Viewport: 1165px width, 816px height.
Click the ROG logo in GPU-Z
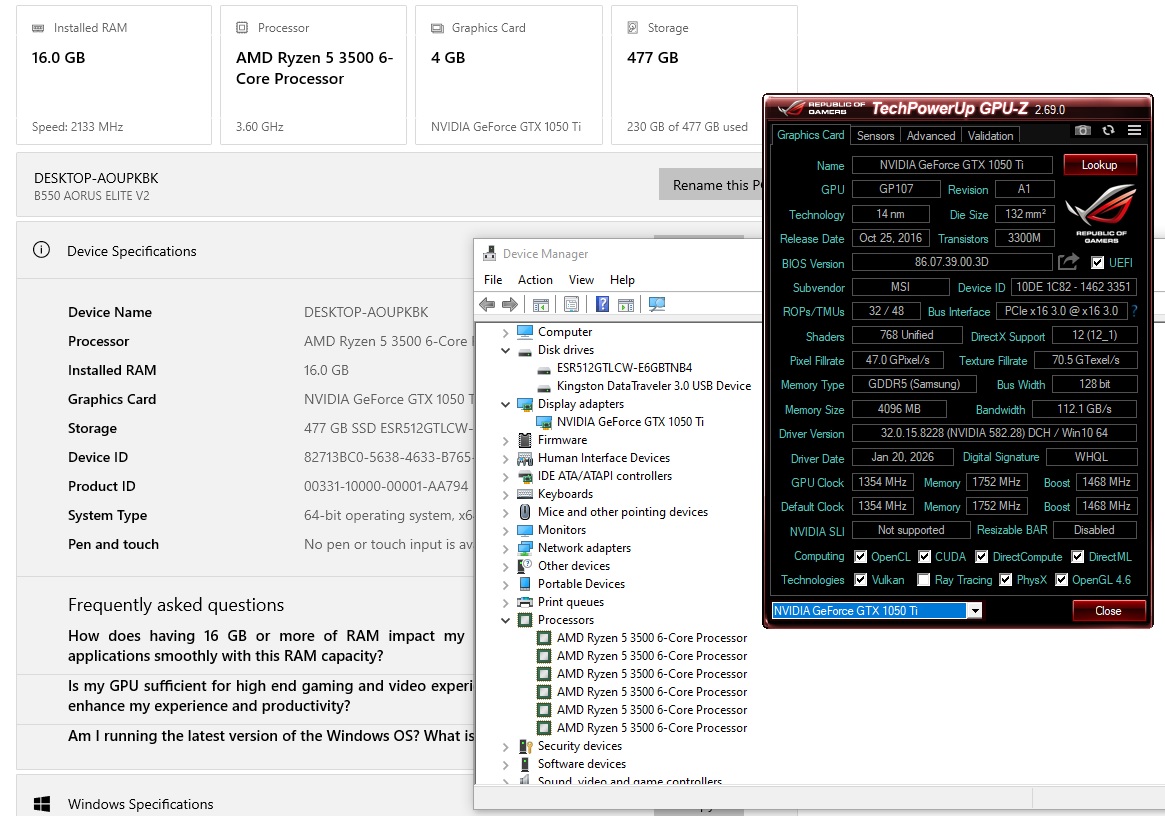[1101, 213]
